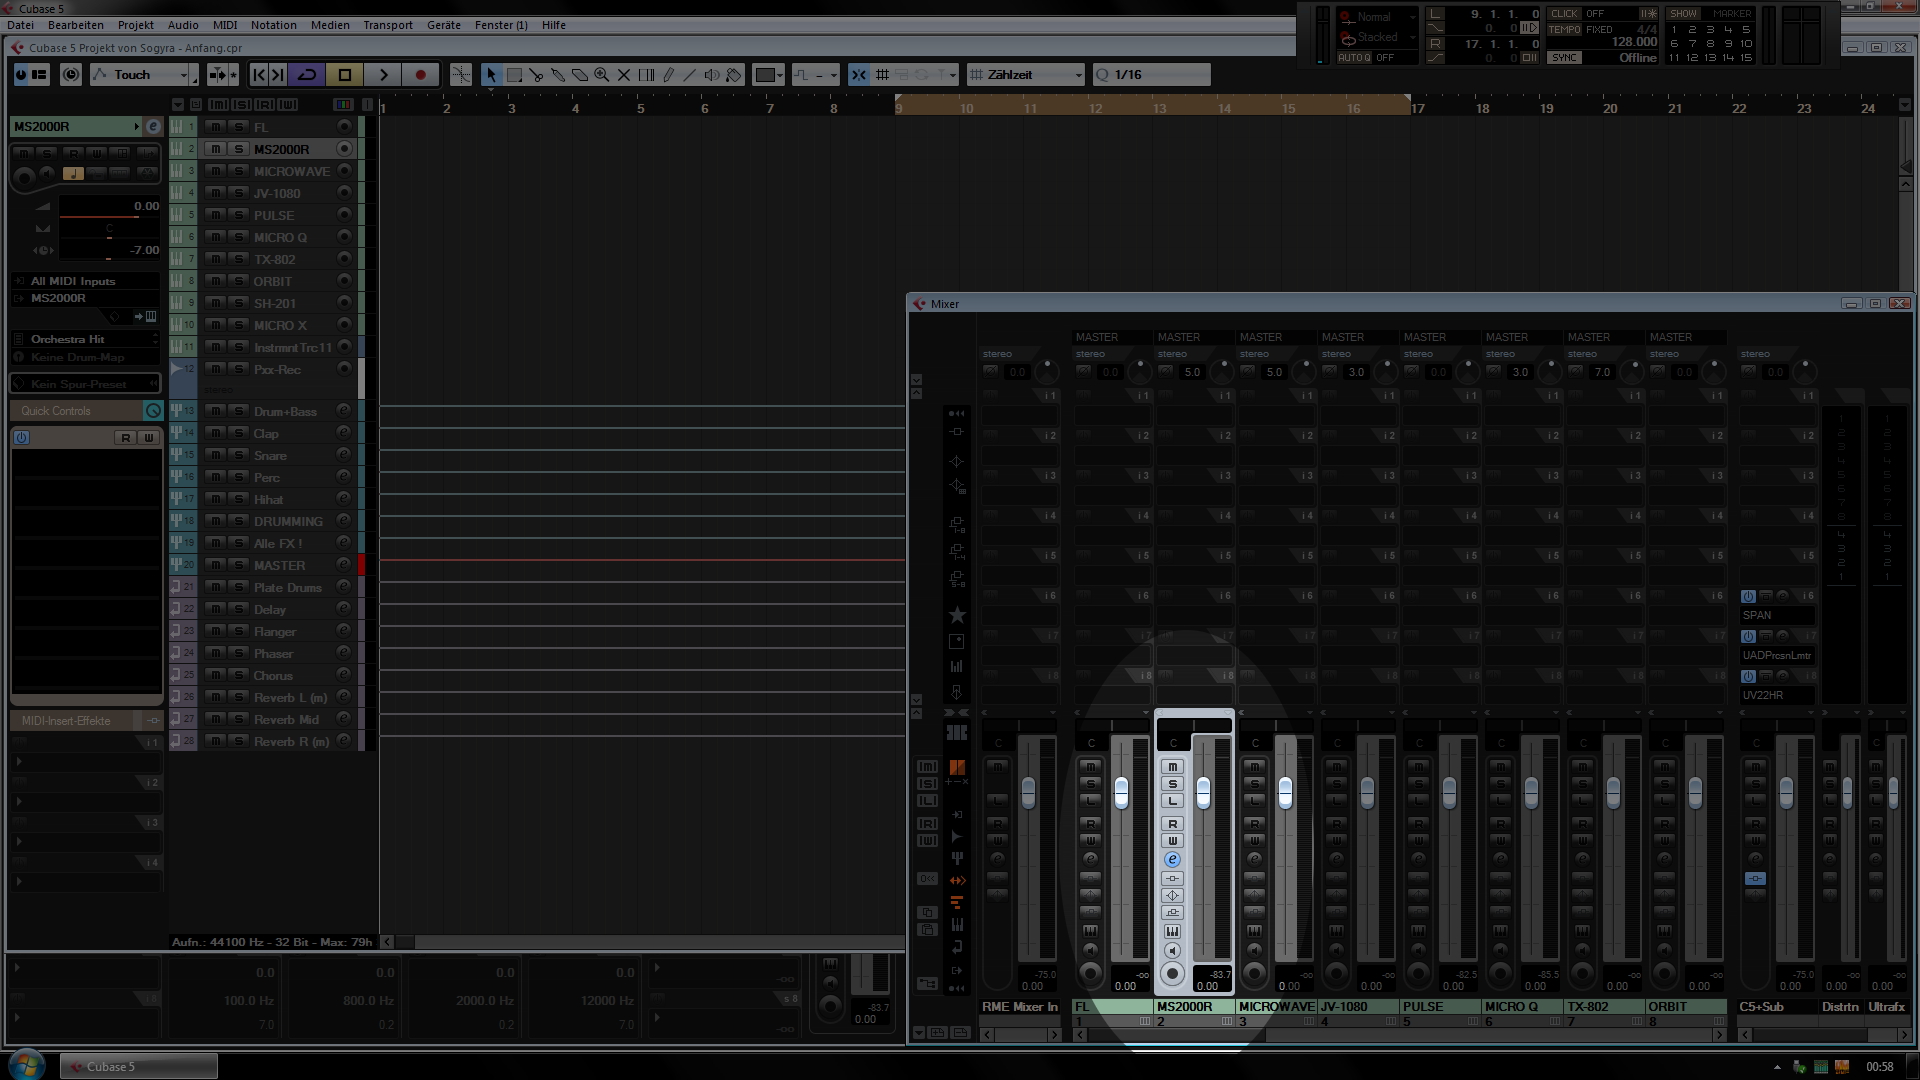Select the Glue tool in toolbar

[x=558, y=75]
